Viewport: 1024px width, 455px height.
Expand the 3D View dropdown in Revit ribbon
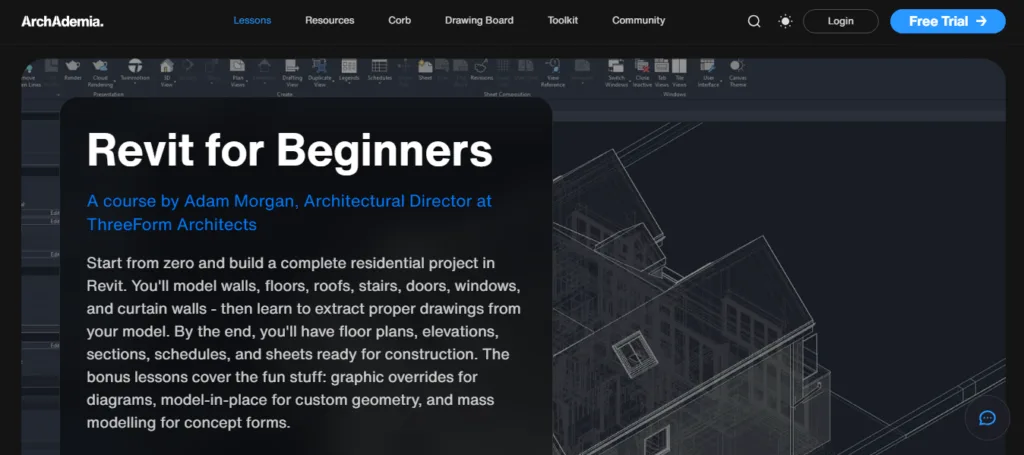pos(167,73)
